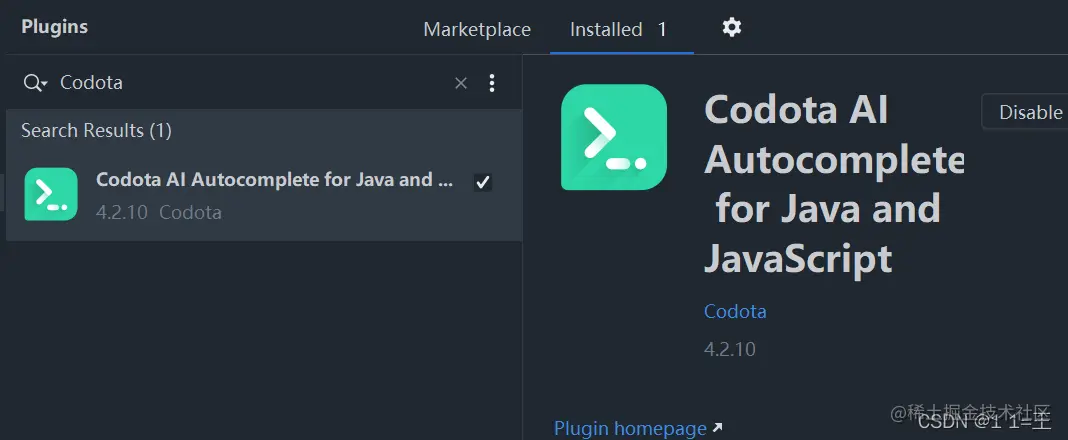
Task: Uncheck the Codota plugin enabled checkbox
Action: 483,182
